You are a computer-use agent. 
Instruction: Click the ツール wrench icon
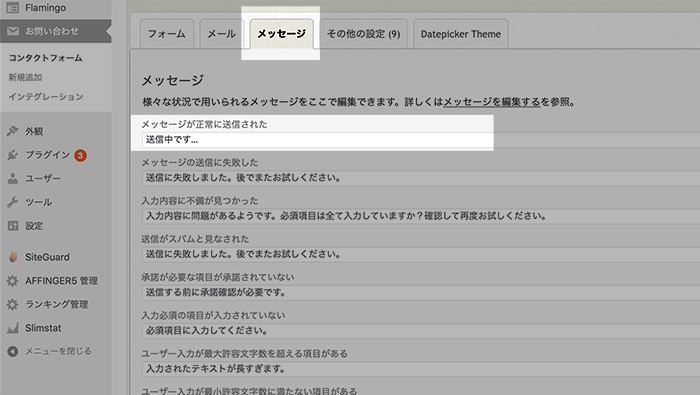[x=13, y=202]
